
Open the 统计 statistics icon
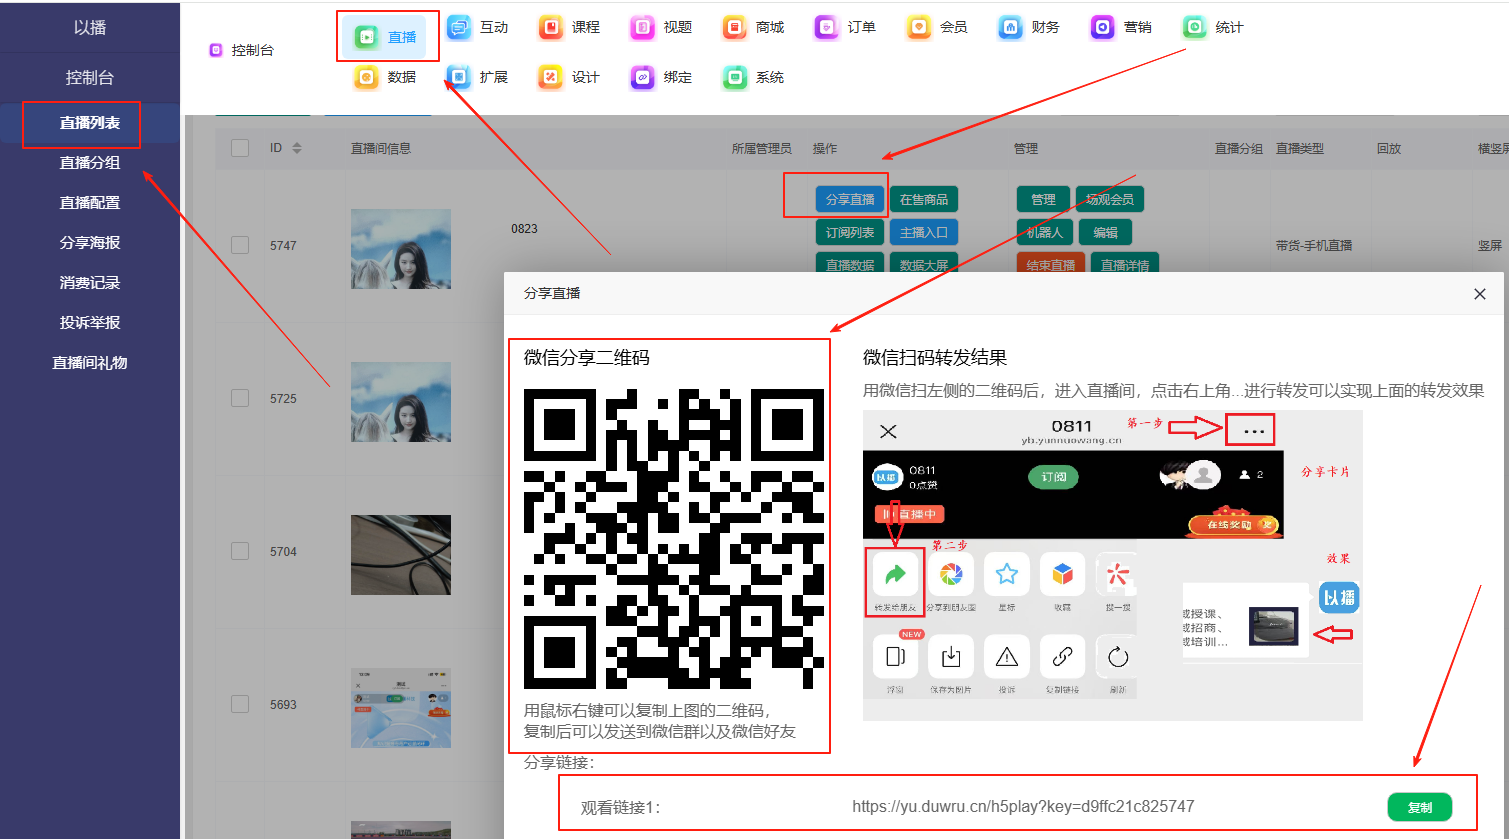1195,28
